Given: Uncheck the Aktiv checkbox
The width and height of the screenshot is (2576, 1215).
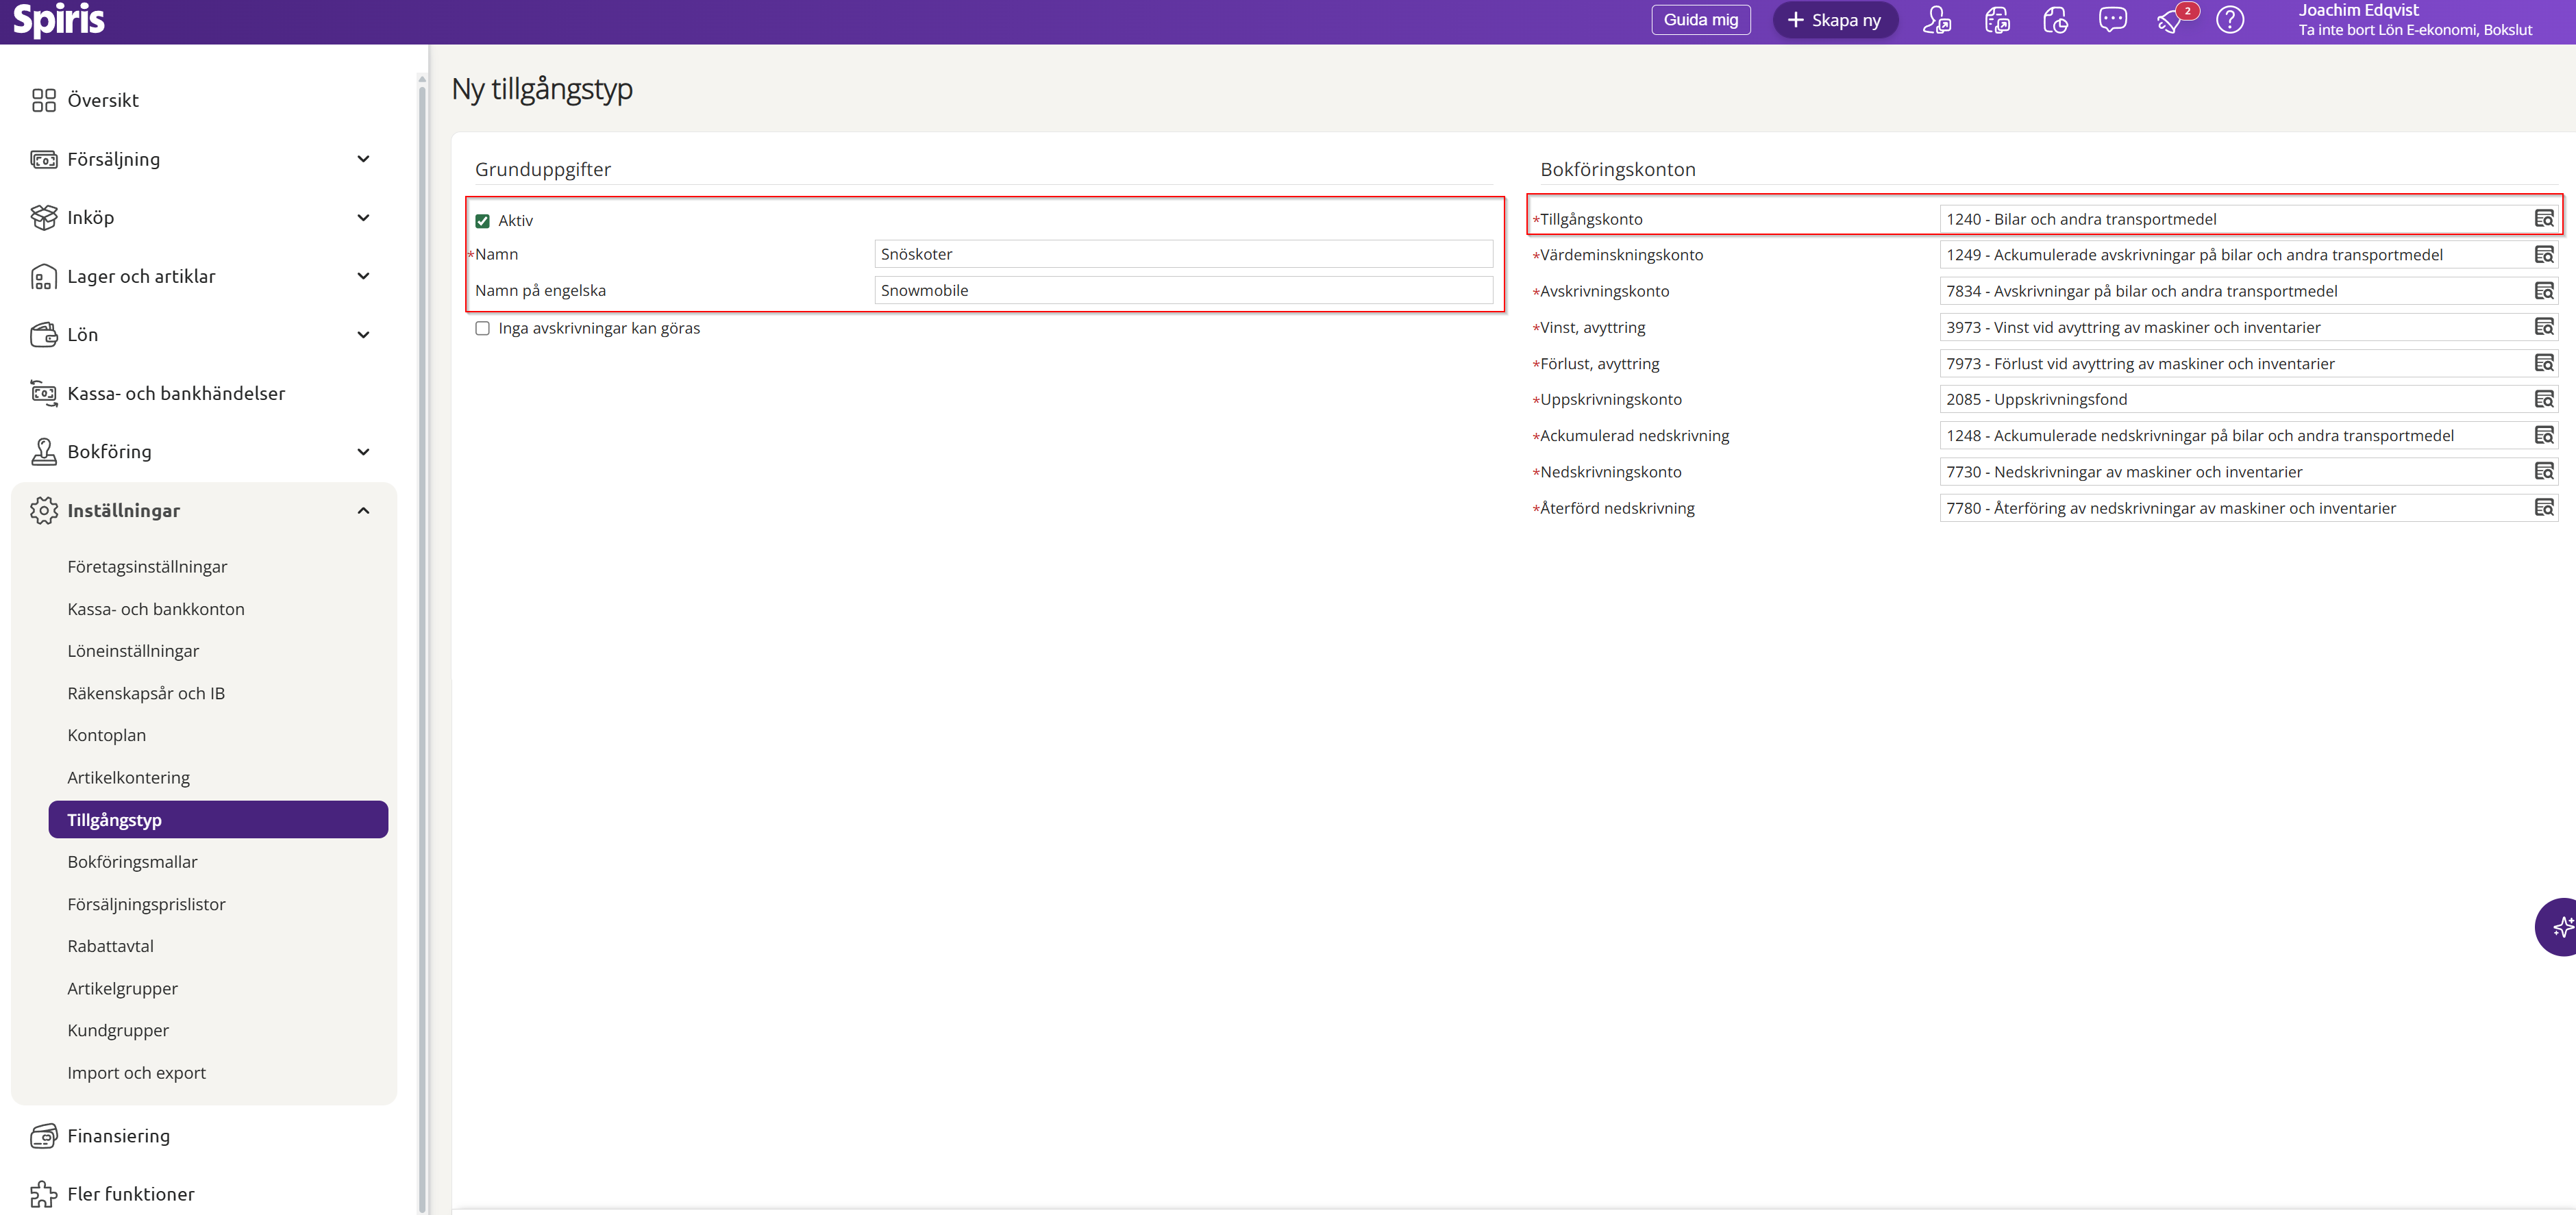Looking at the screenshot, I should pos(483,221).
